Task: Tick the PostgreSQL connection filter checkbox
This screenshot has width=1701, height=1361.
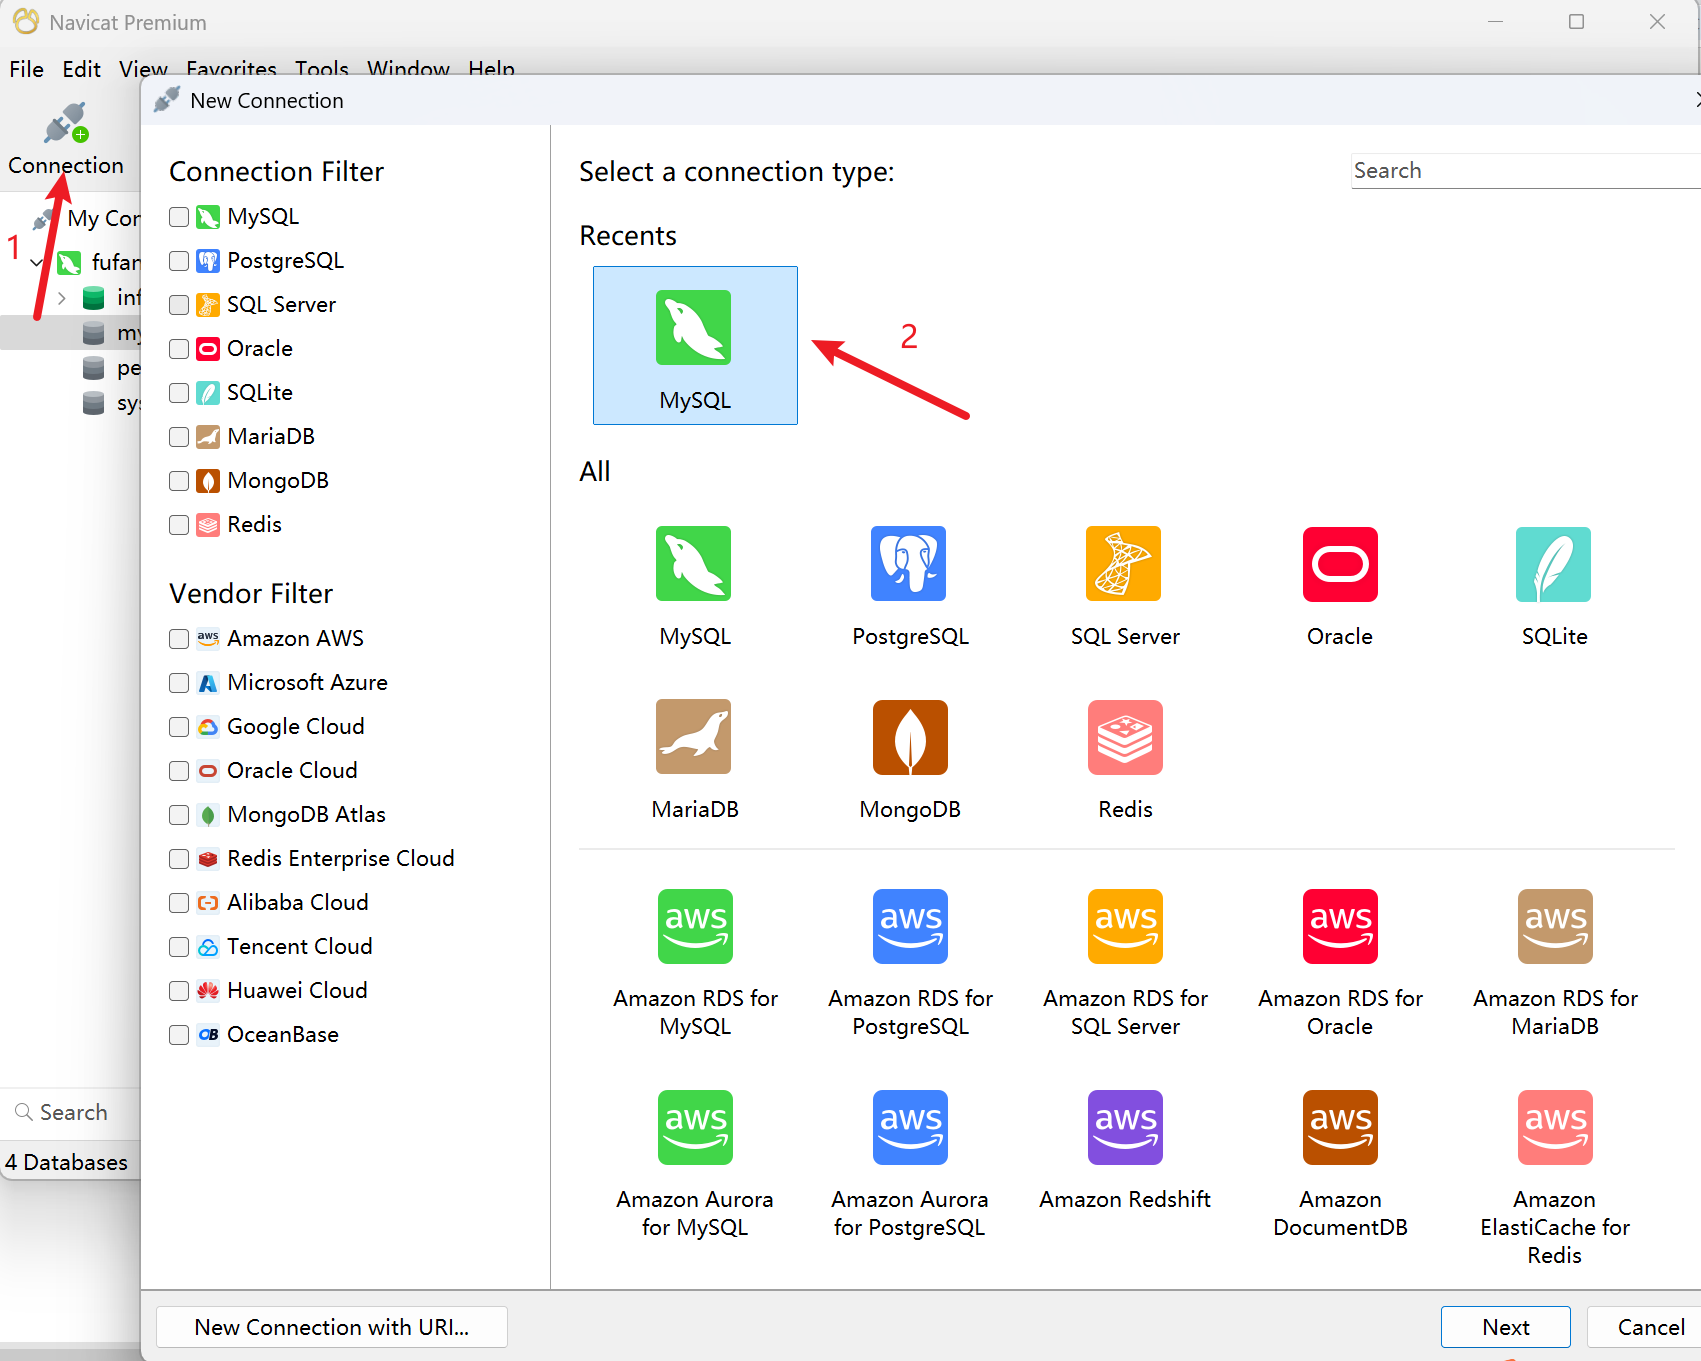Action: [x=179, y=261]
